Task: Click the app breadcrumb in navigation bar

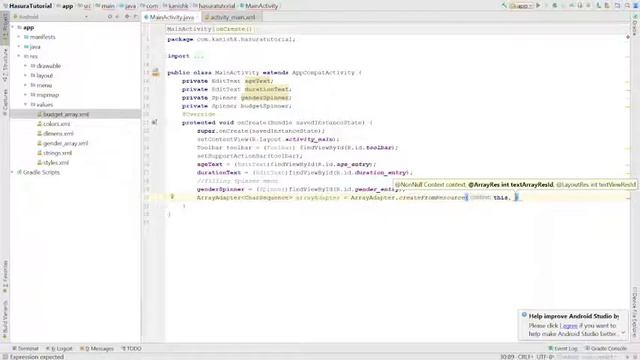Action: (67, 6)
